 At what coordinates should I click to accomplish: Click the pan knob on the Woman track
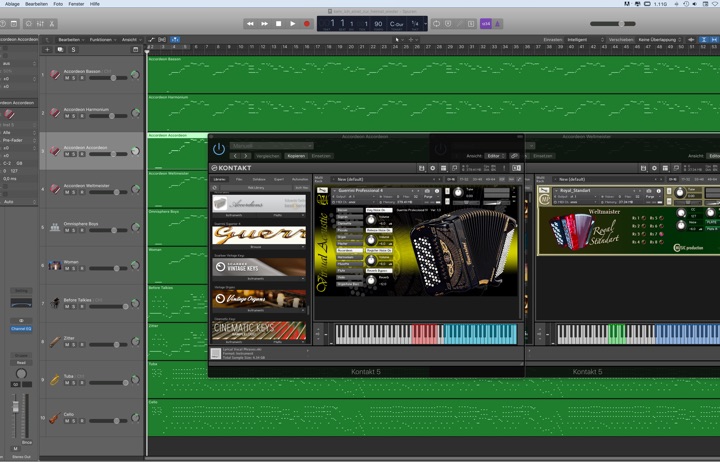pyautogui.click(x=135, y=265)
